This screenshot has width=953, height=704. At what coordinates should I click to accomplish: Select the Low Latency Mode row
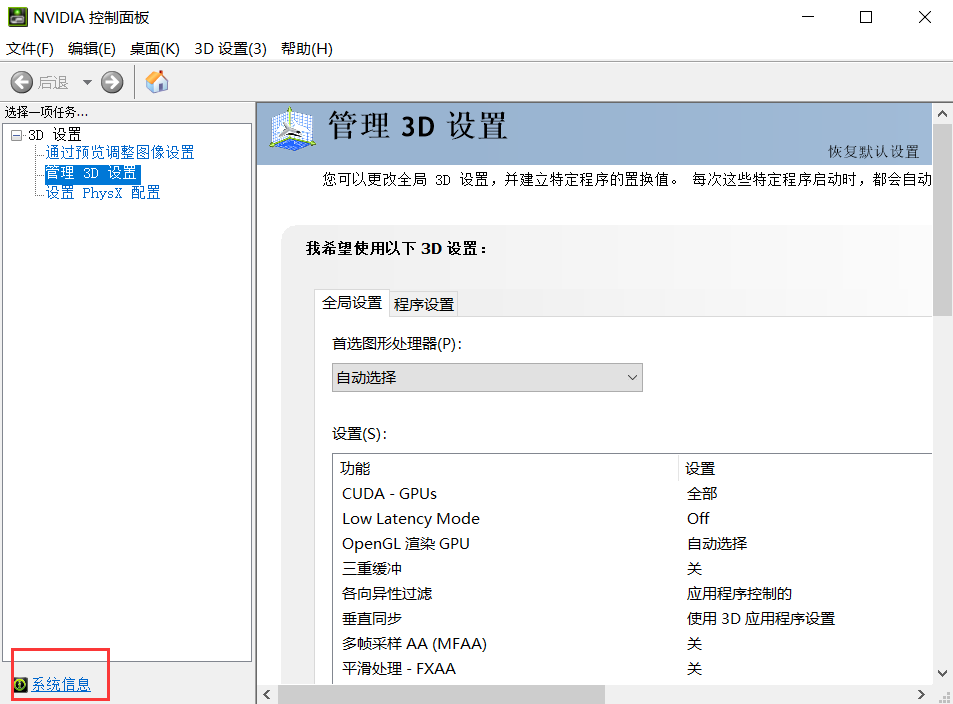coord(632,519)
